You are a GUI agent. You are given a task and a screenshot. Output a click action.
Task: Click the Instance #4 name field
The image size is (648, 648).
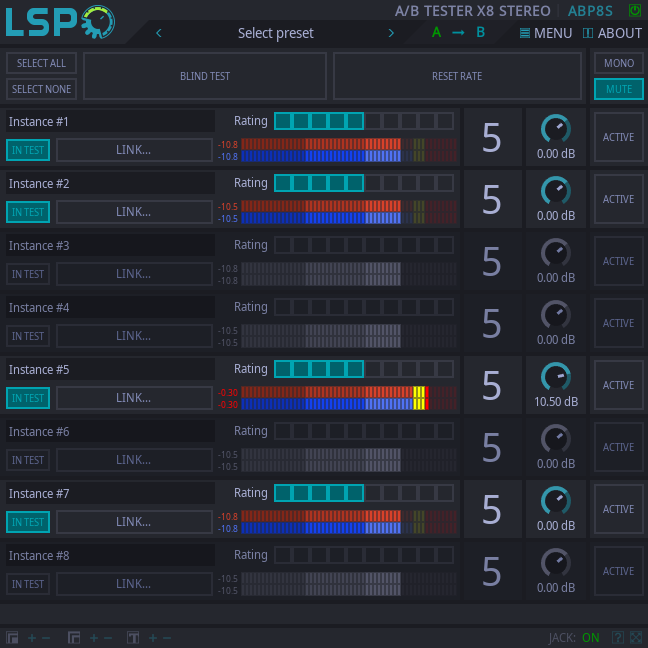click(110, 307)
